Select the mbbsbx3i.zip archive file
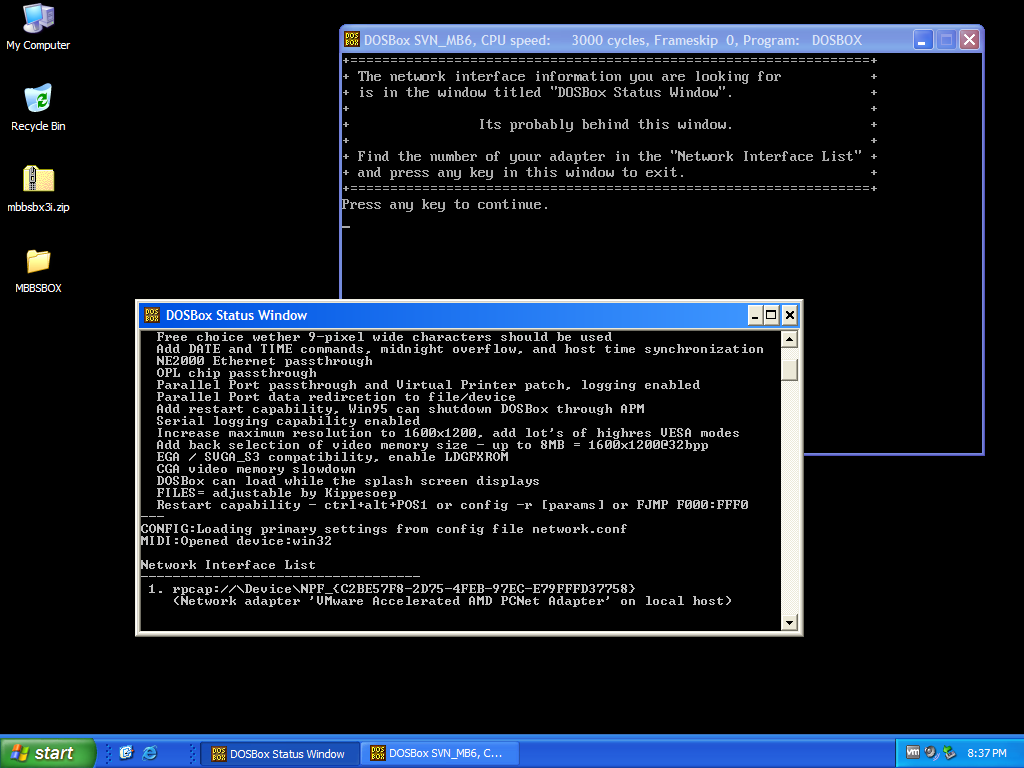 38,181
